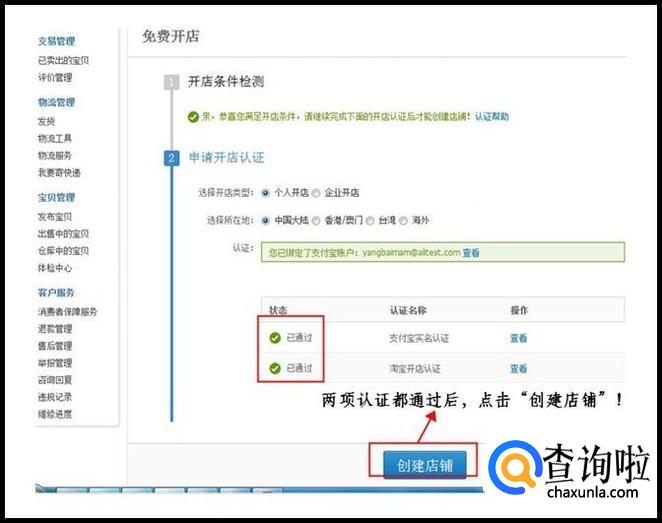Click 淘宝开店认证 table cell

414,369
